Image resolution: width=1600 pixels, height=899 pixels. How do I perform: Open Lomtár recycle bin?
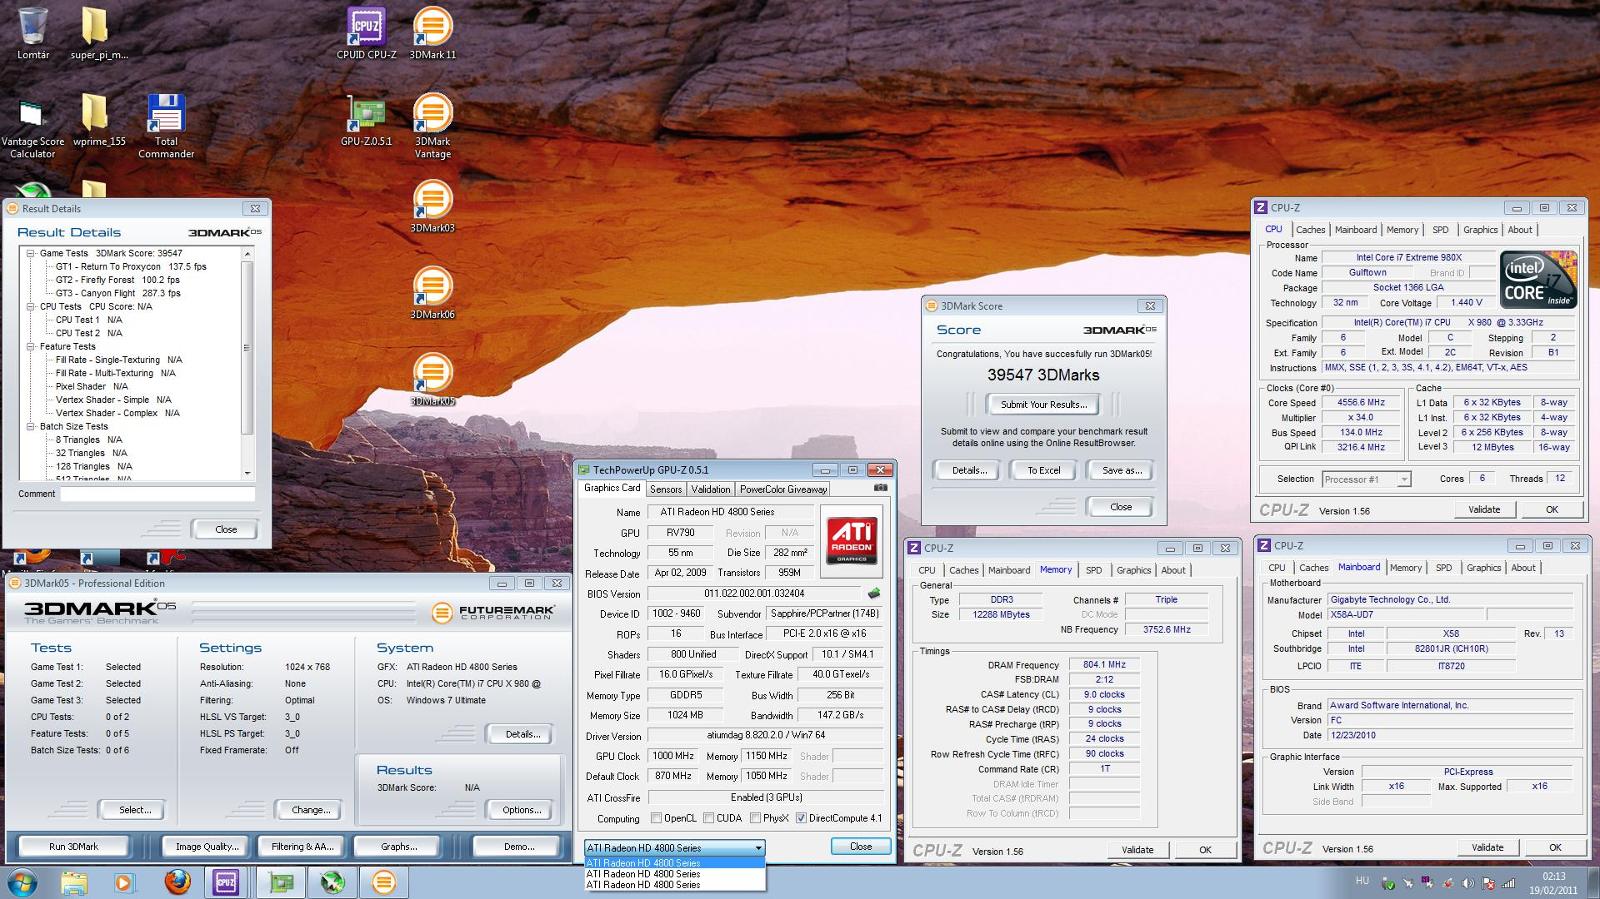[x=33, y=33]
